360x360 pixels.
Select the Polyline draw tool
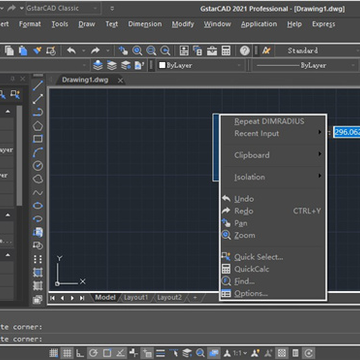click(38, 112)
